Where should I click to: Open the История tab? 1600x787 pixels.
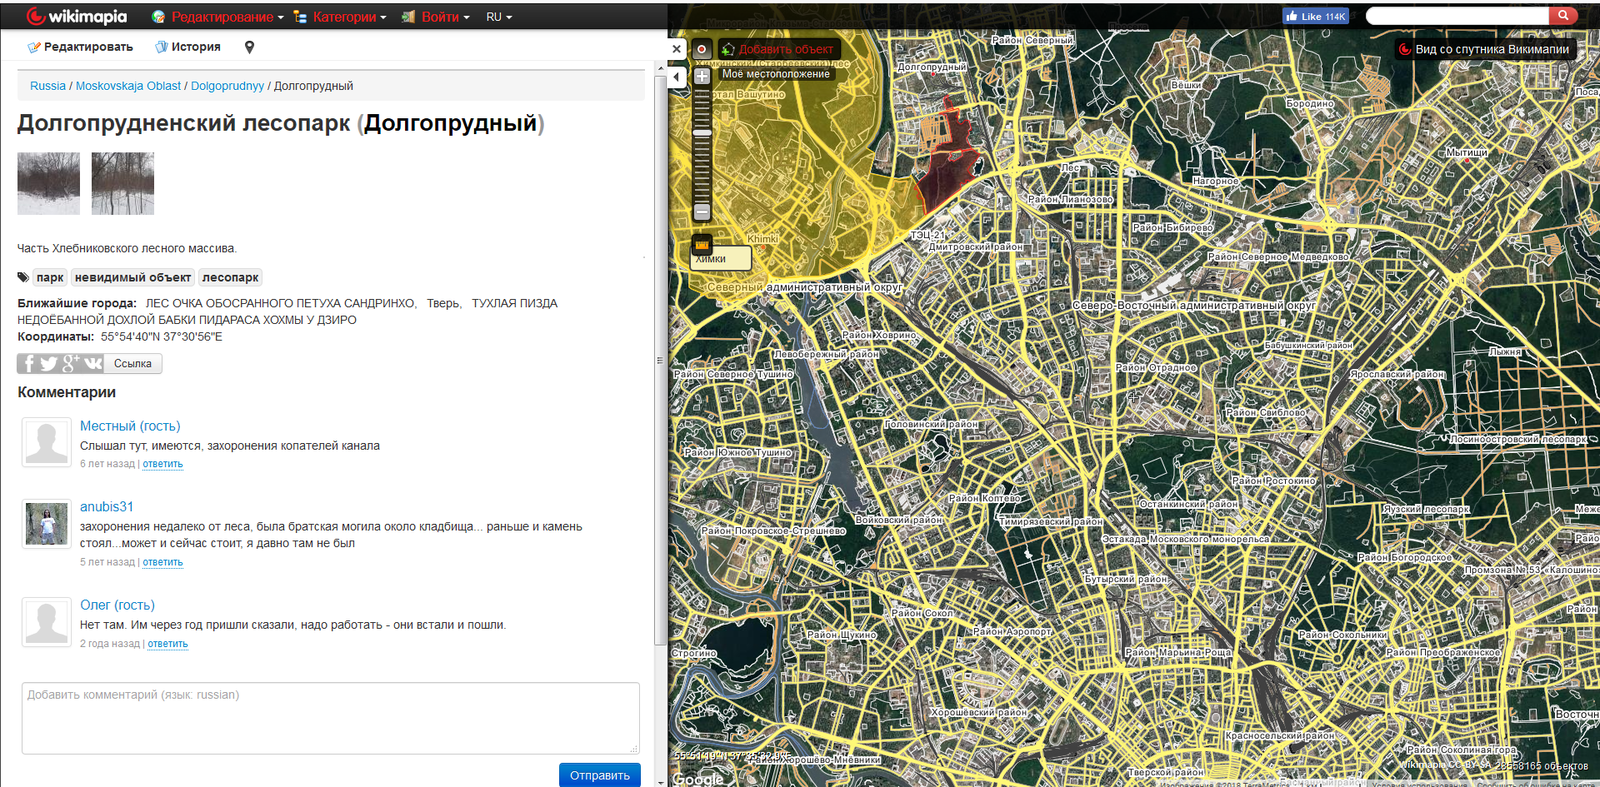pos(188,47)
